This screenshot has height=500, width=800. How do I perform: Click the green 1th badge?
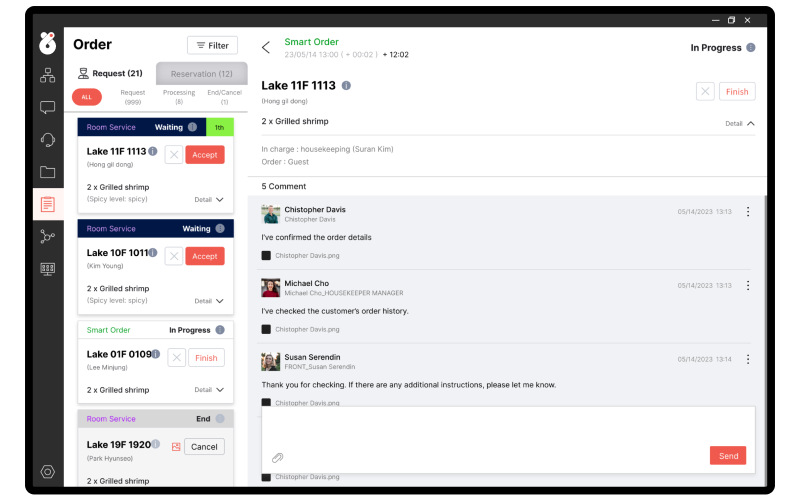coord(219,127)
